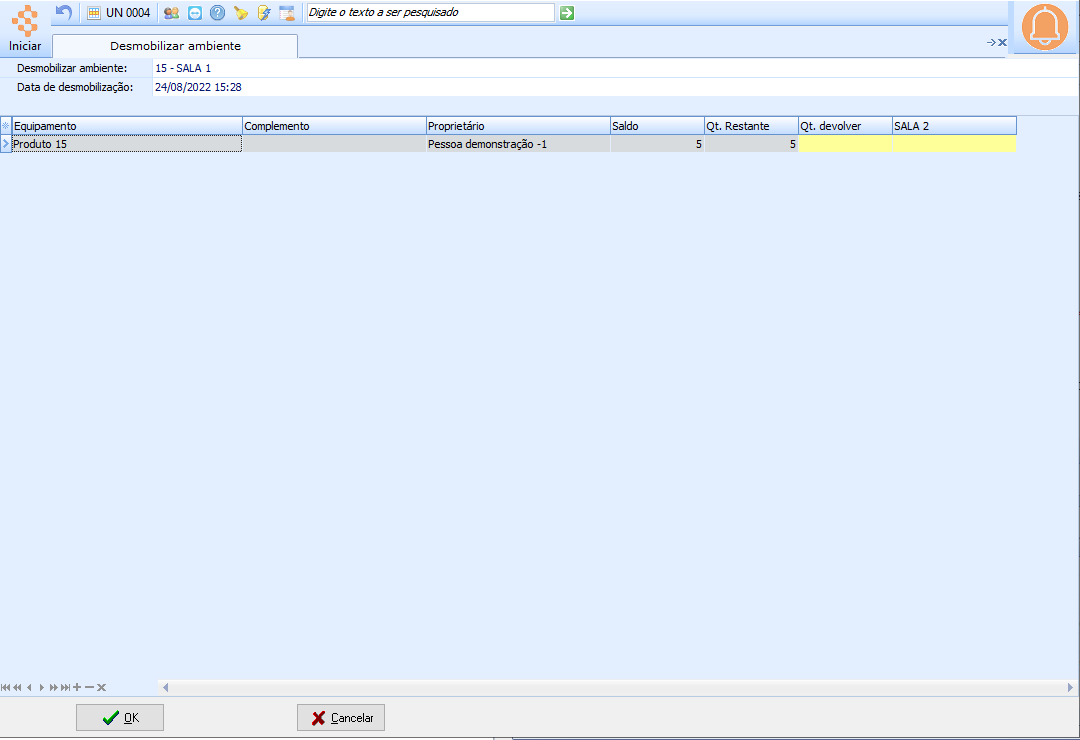
Task: Open help via the question mark icon
Action: click(x=218, y=12)
